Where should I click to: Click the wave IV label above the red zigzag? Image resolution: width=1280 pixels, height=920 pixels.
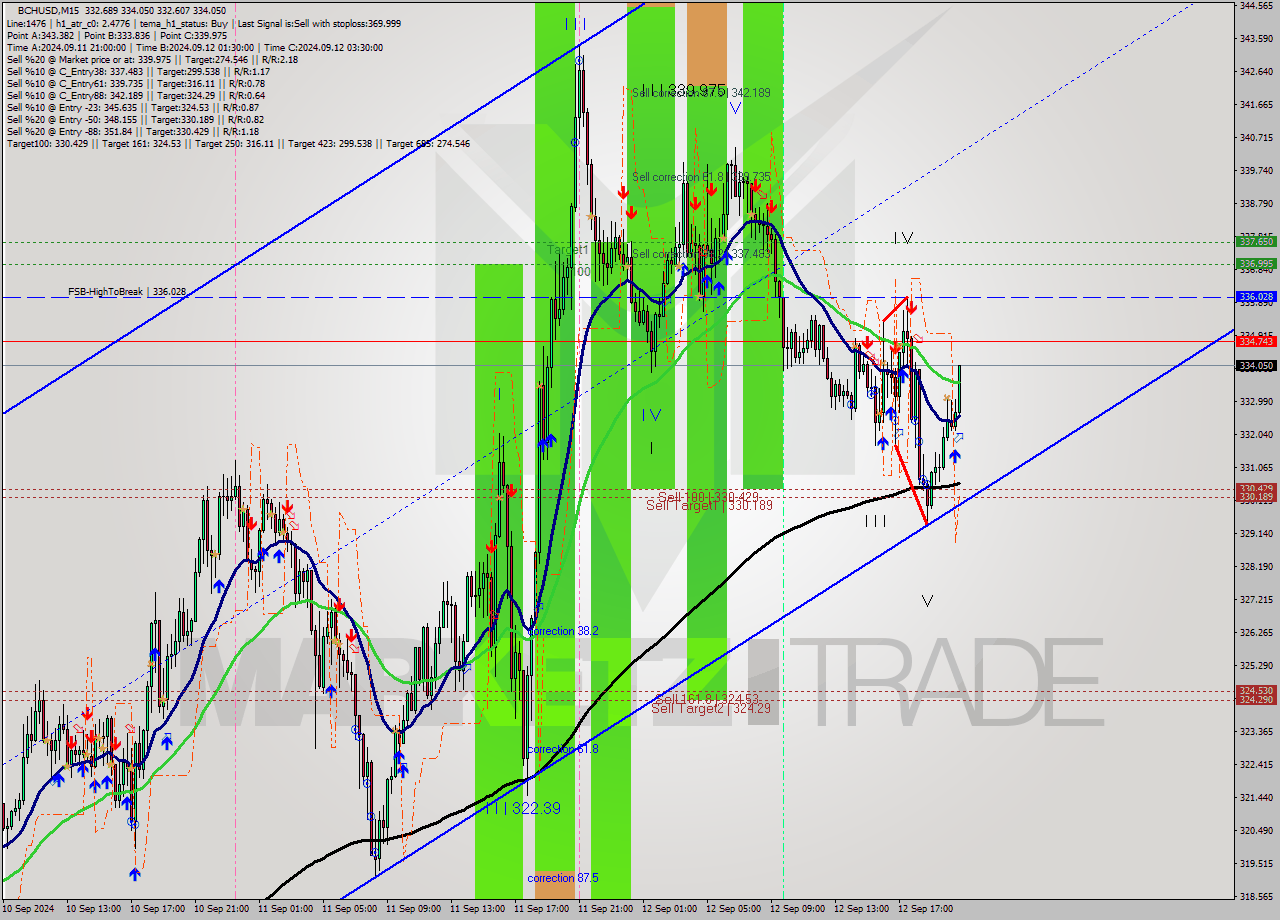coord(903,238)
